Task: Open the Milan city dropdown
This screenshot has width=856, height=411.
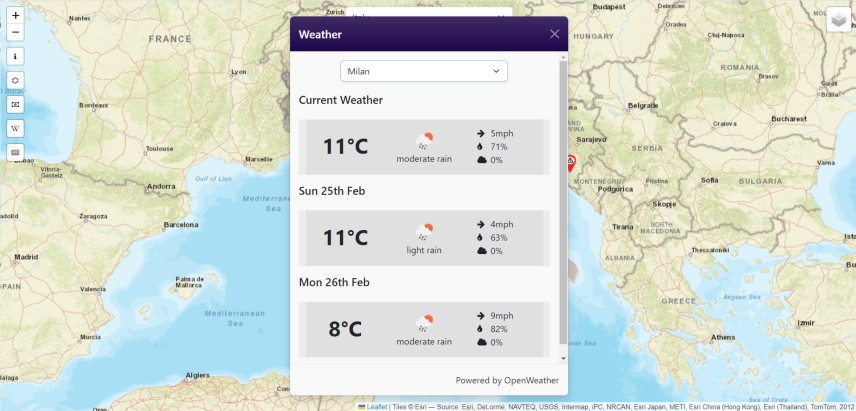Action: point(424,72)
